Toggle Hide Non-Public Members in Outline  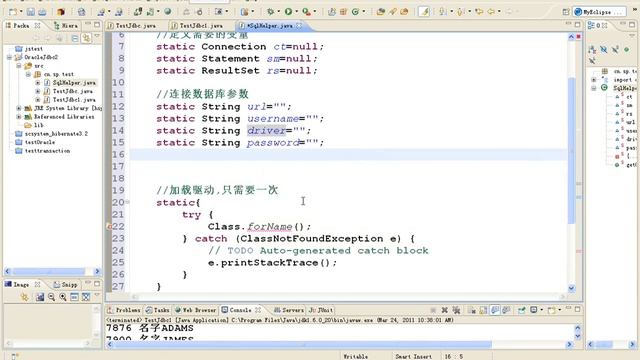[x=627, y=50]
